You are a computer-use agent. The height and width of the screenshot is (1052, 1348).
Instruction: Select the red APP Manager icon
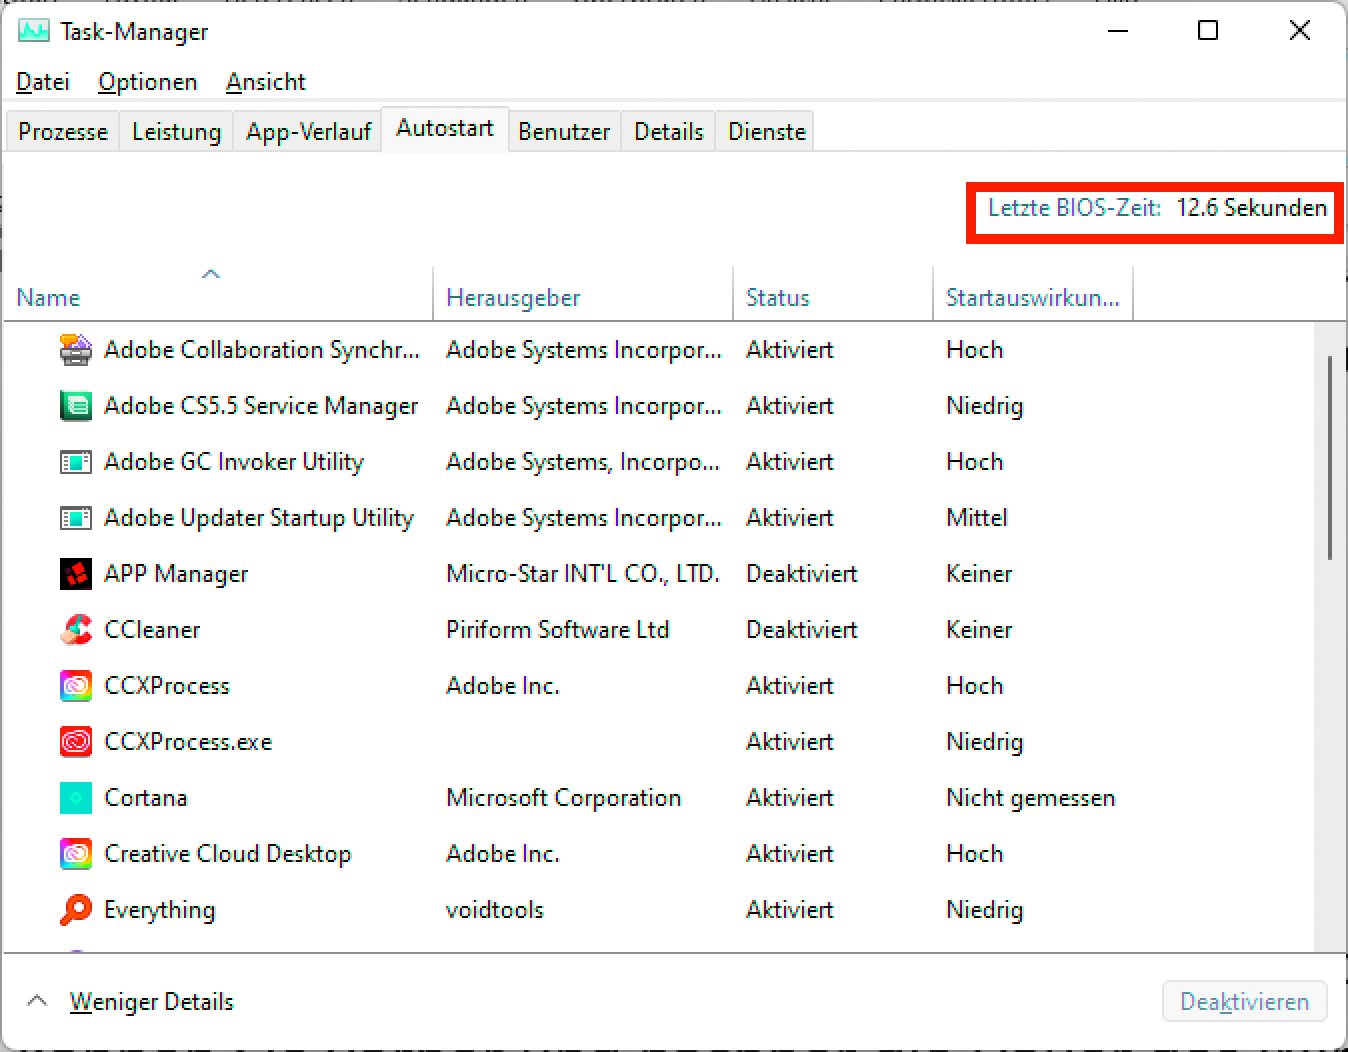tap(76, 574)
